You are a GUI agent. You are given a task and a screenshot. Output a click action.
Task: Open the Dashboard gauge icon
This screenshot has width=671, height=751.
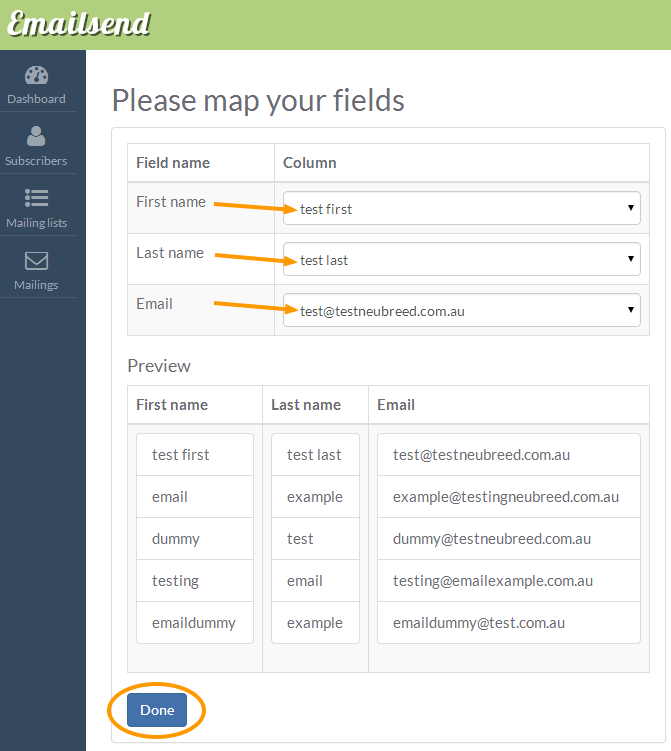tap(36, 75)
